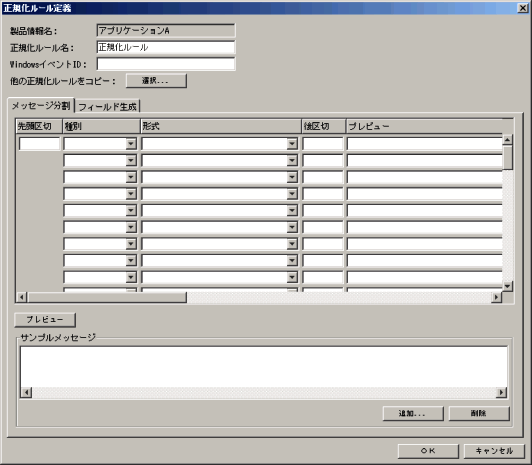Image resolution: width=532 pixels, height=465 pixels.
Task: Click the table's scroll up arrow
Action: pyautogui.click(x=508, y=139)
